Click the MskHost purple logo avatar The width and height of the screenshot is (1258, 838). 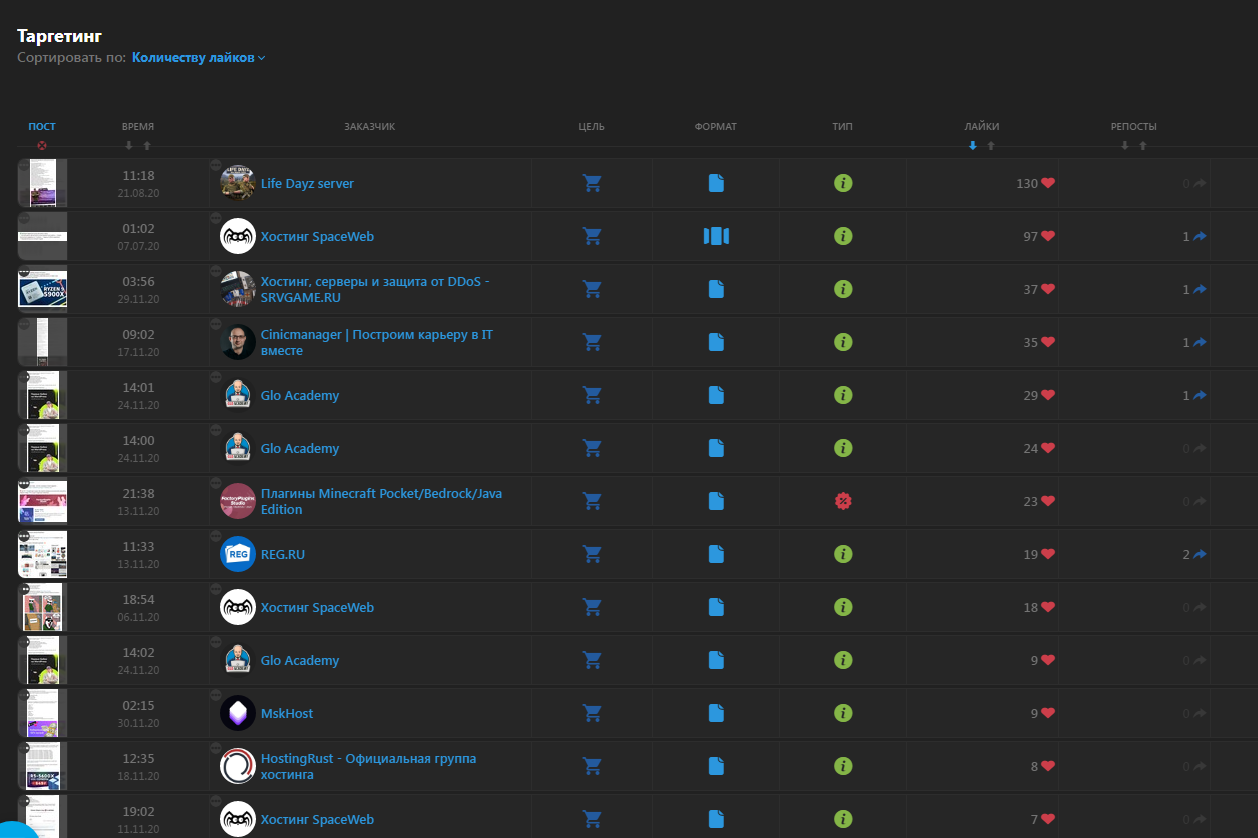[238, 713]
